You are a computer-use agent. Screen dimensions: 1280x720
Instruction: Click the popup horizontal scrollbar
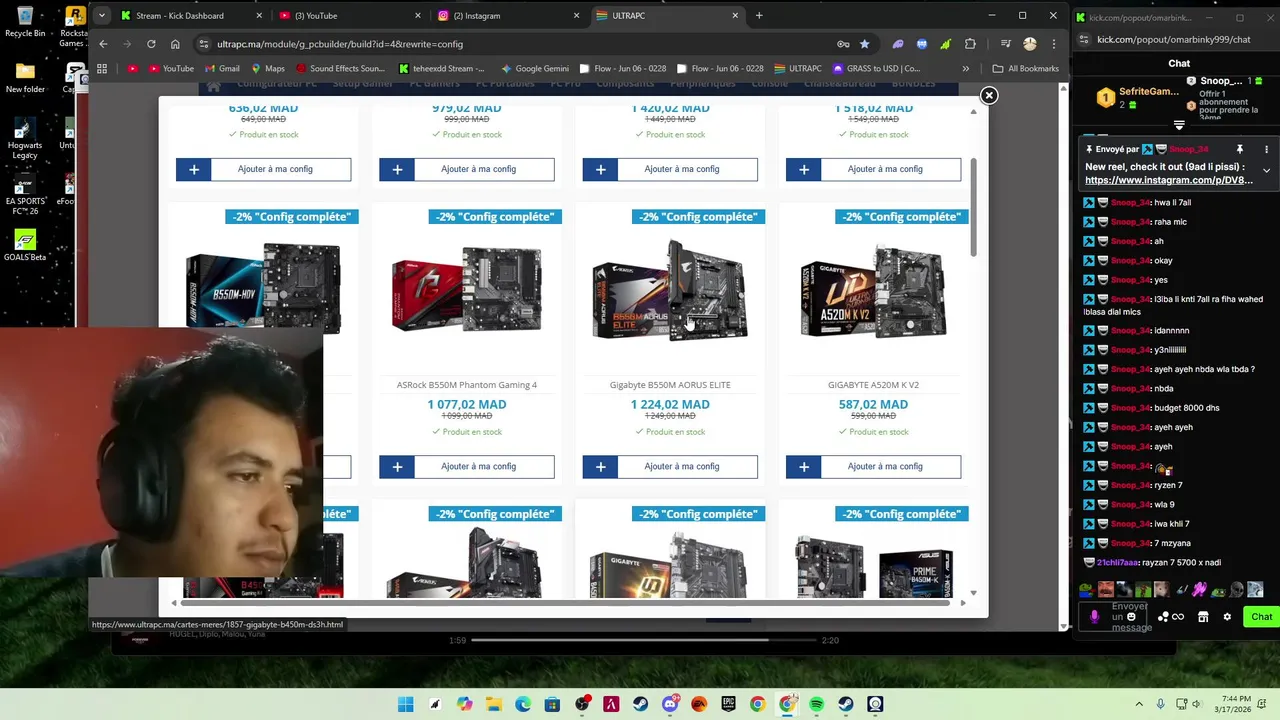tap(565, 602)
